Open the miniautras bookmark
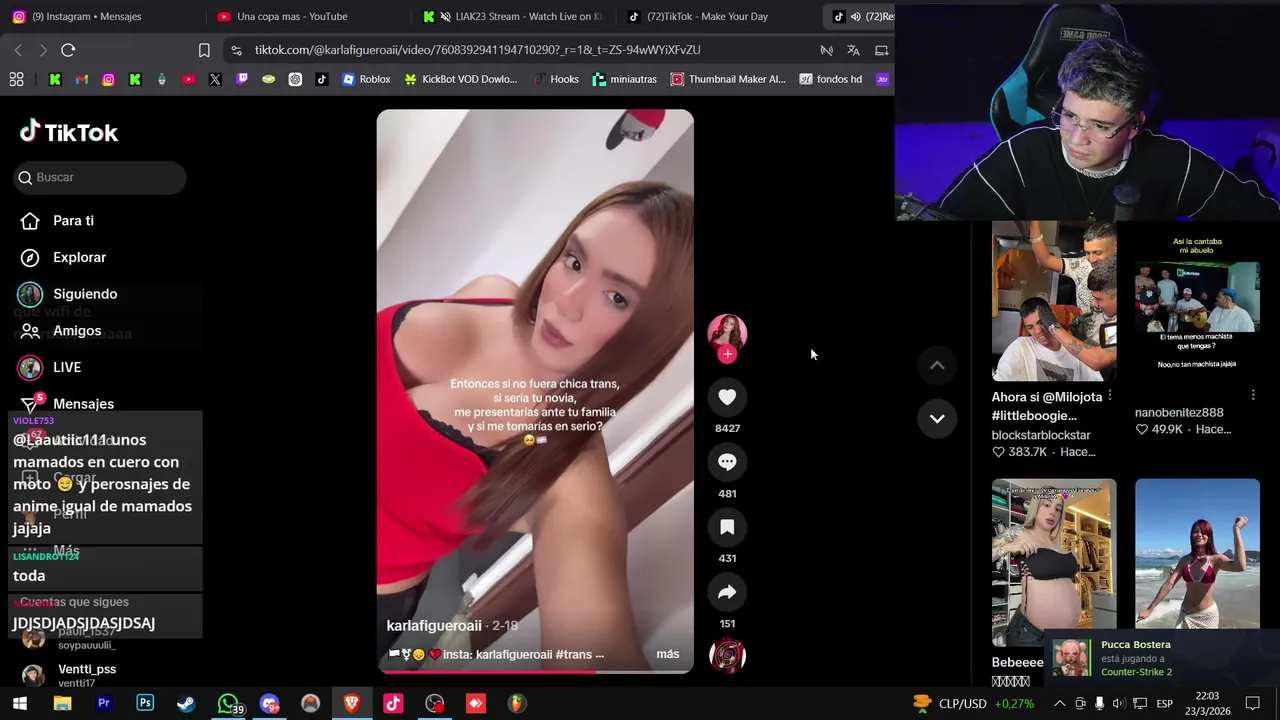The height and width of the screenshot is (720, 1280). [626, 79]
